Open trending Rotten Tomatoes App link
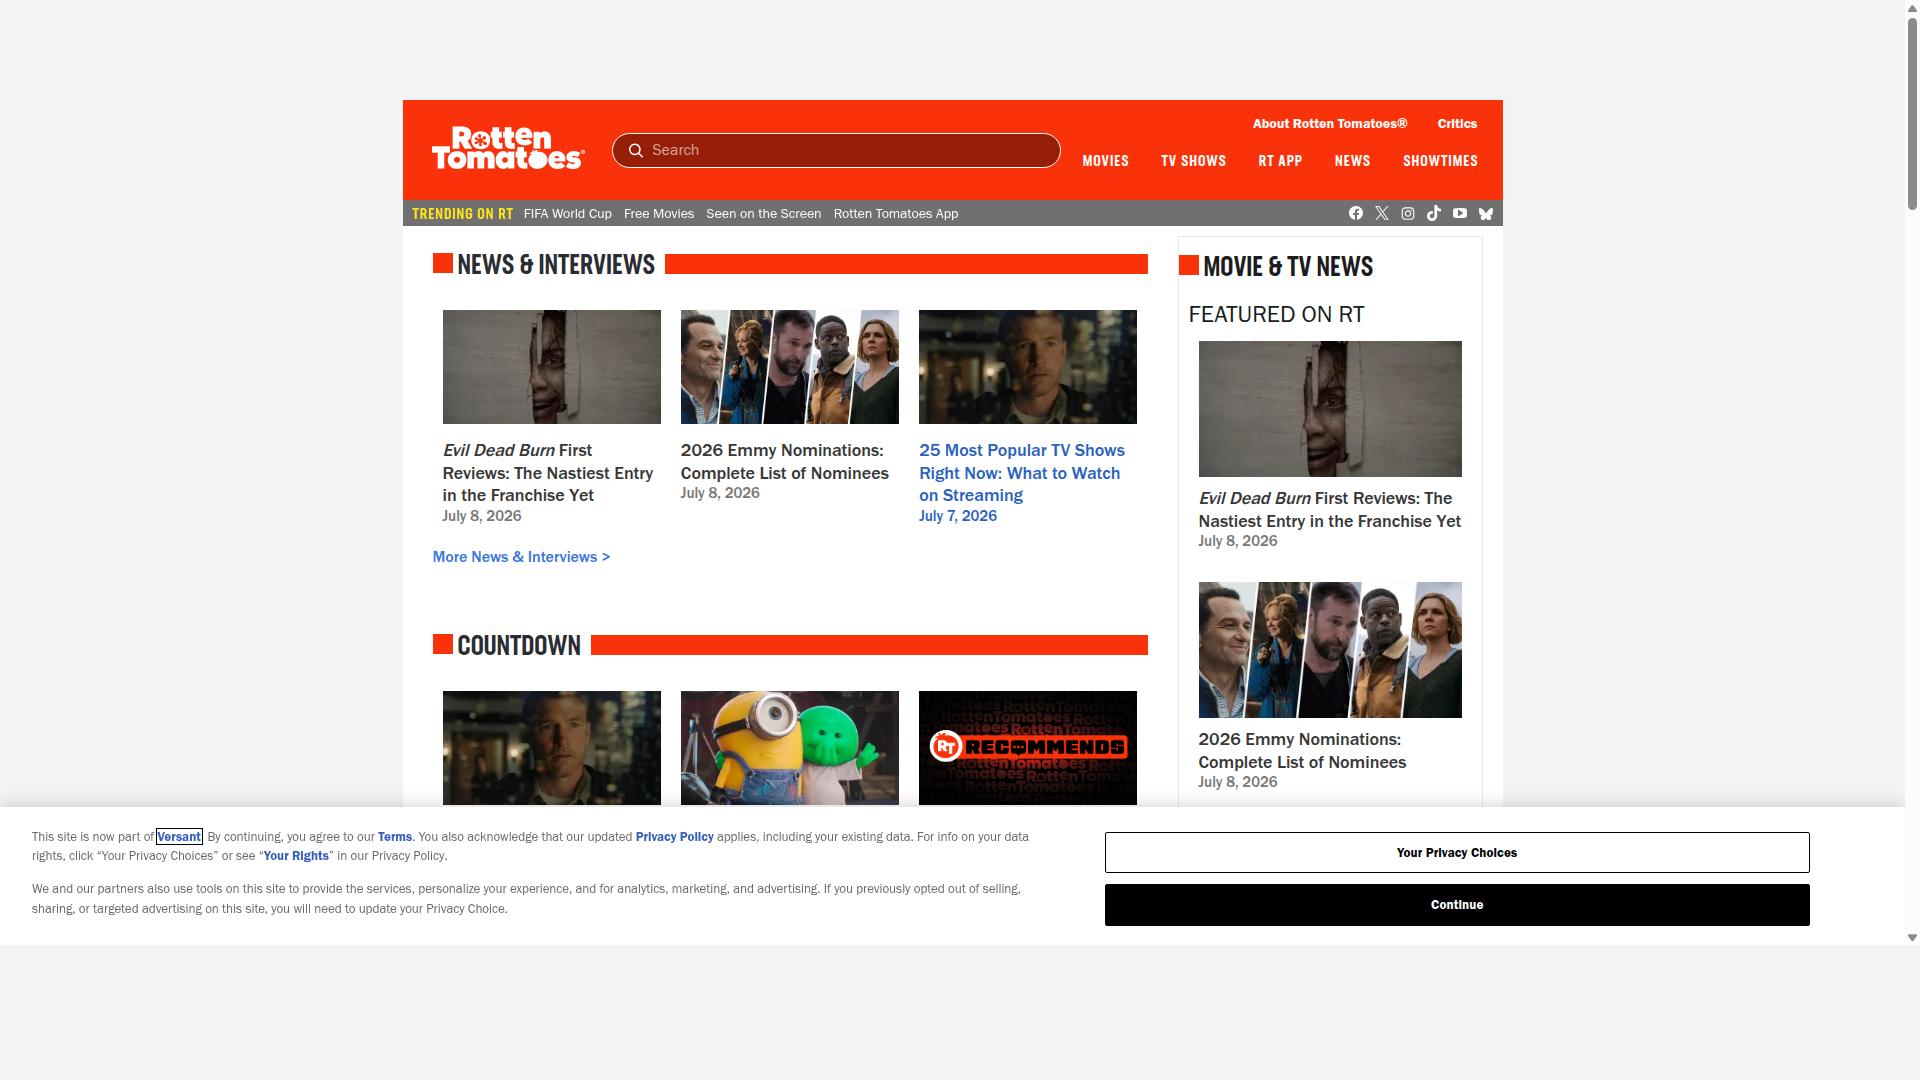 [896, 214]
